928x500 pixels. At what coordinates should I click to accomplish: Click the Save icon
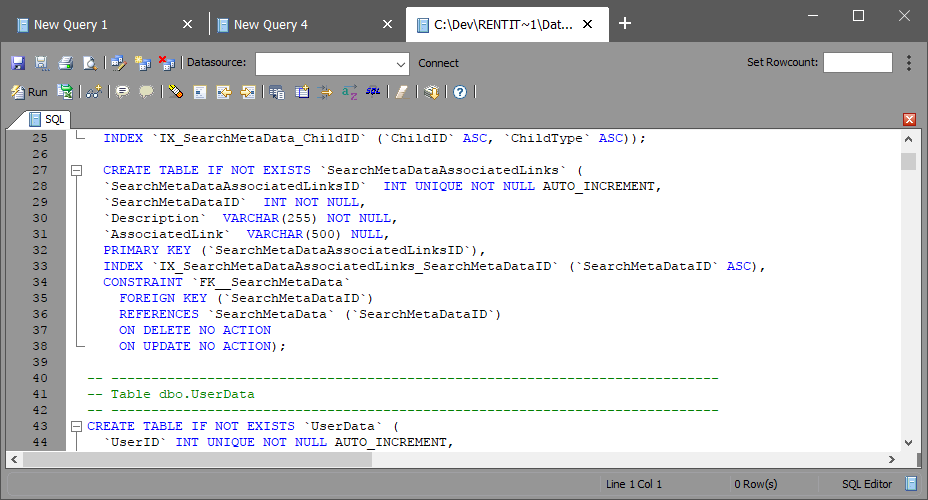(x=18, y=63)
